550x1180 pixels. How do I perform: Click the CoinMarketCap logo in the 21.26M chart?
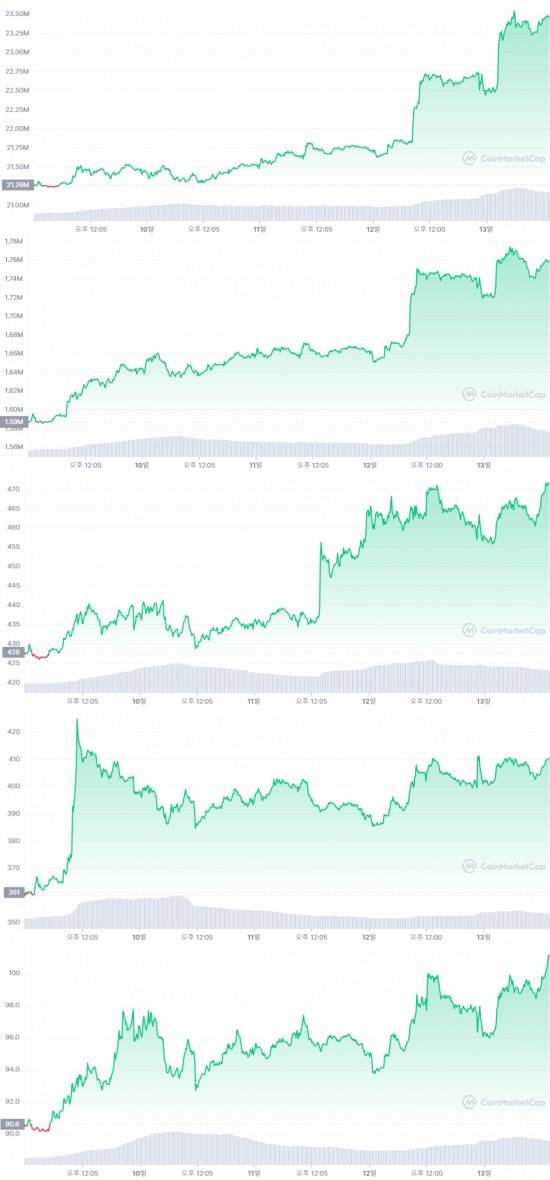click(x=503, y=158)
